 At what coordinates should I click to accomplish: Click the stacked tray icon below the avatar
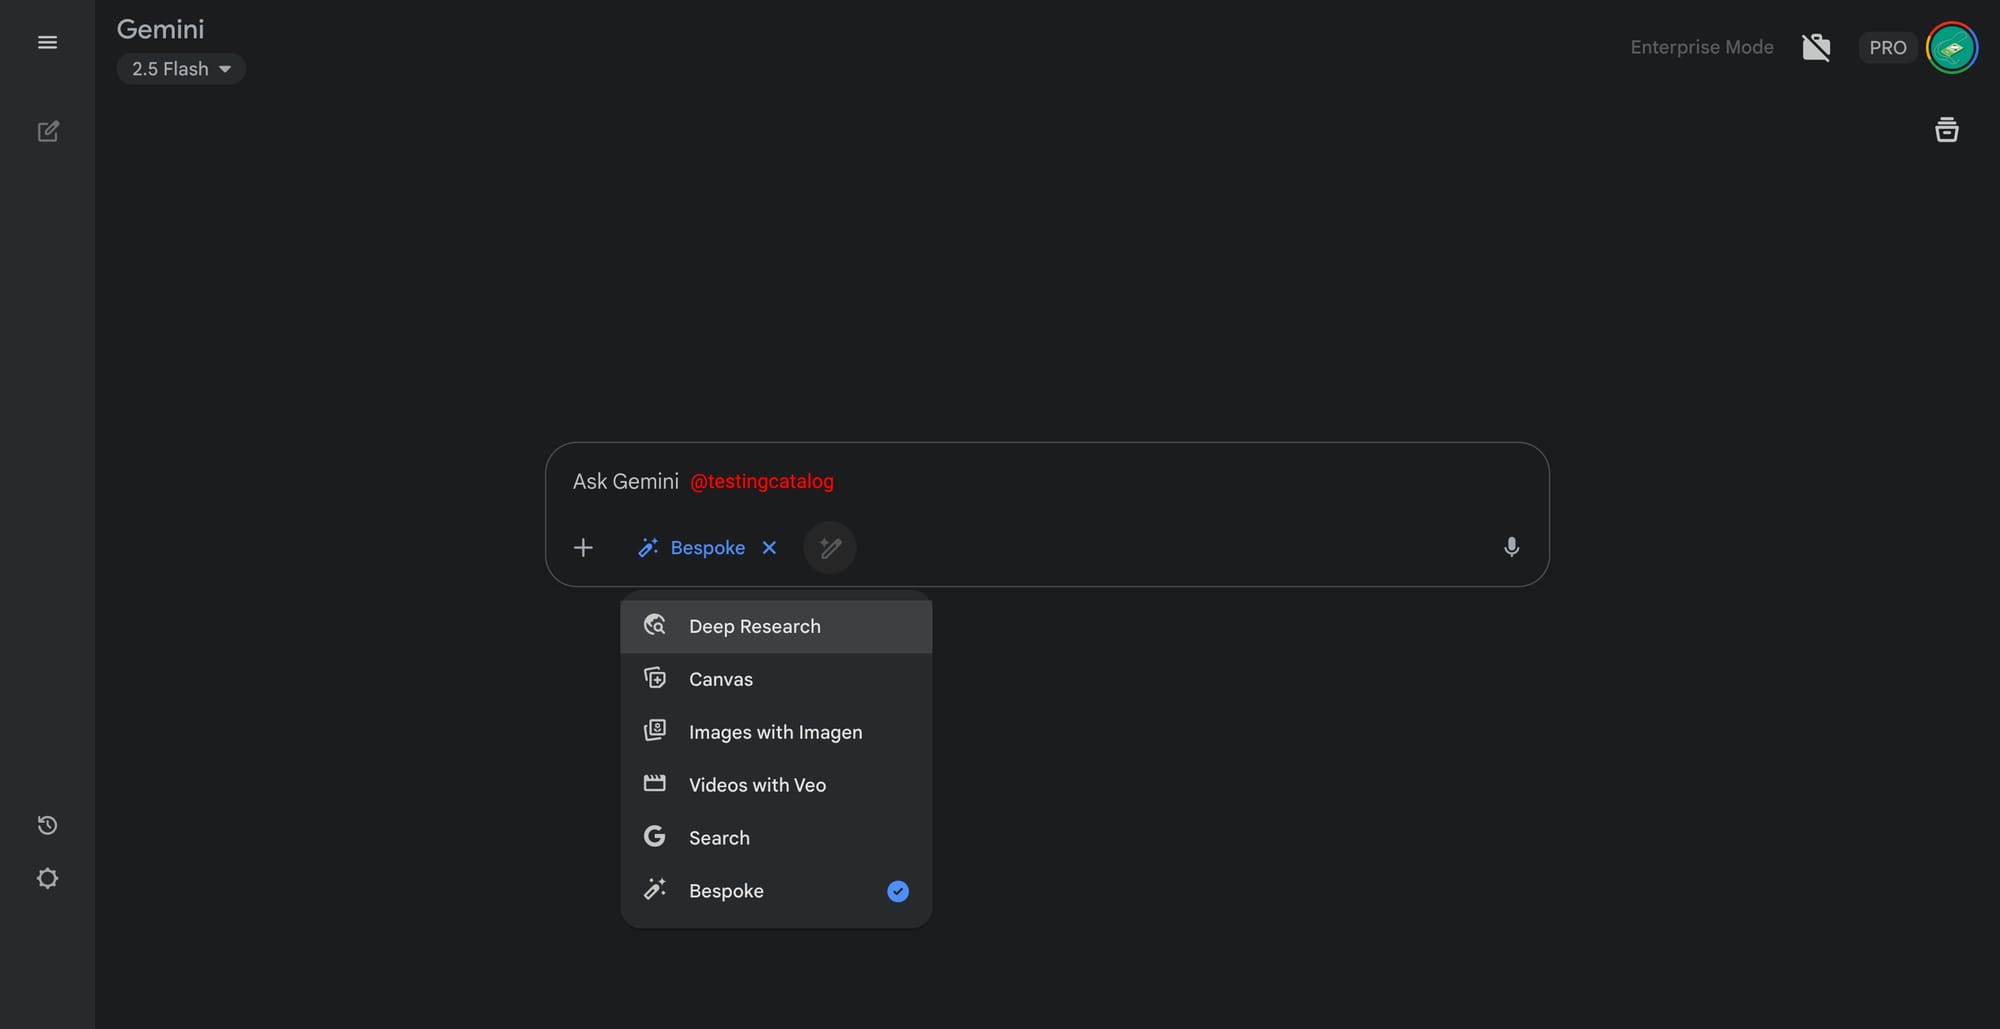coord(1946,130)
